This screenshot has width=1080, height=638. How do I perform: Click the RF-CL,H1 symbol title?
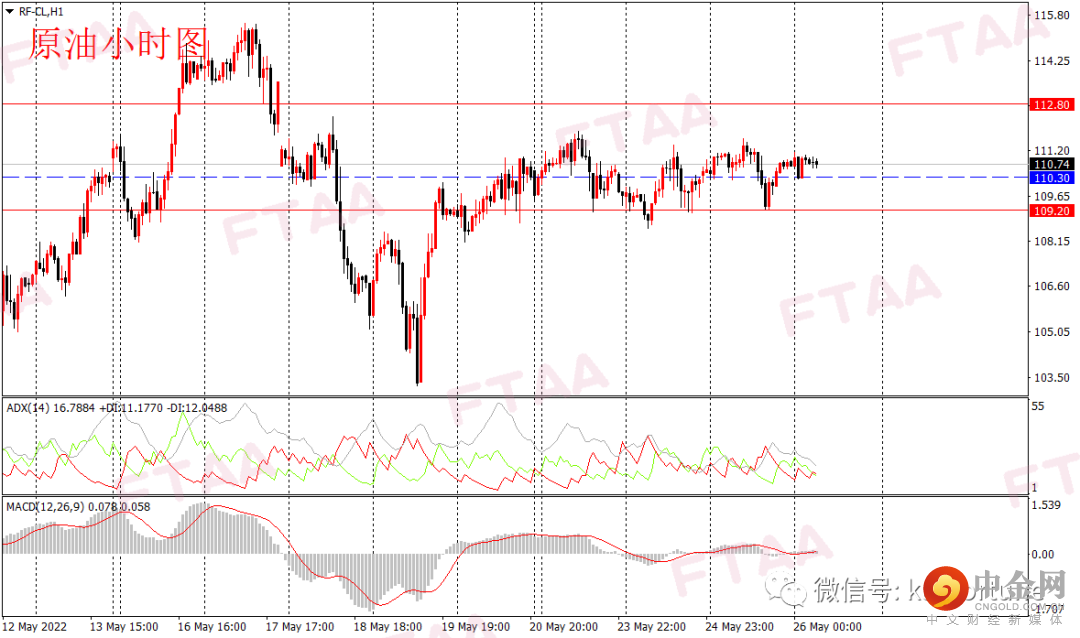(41, 12)
